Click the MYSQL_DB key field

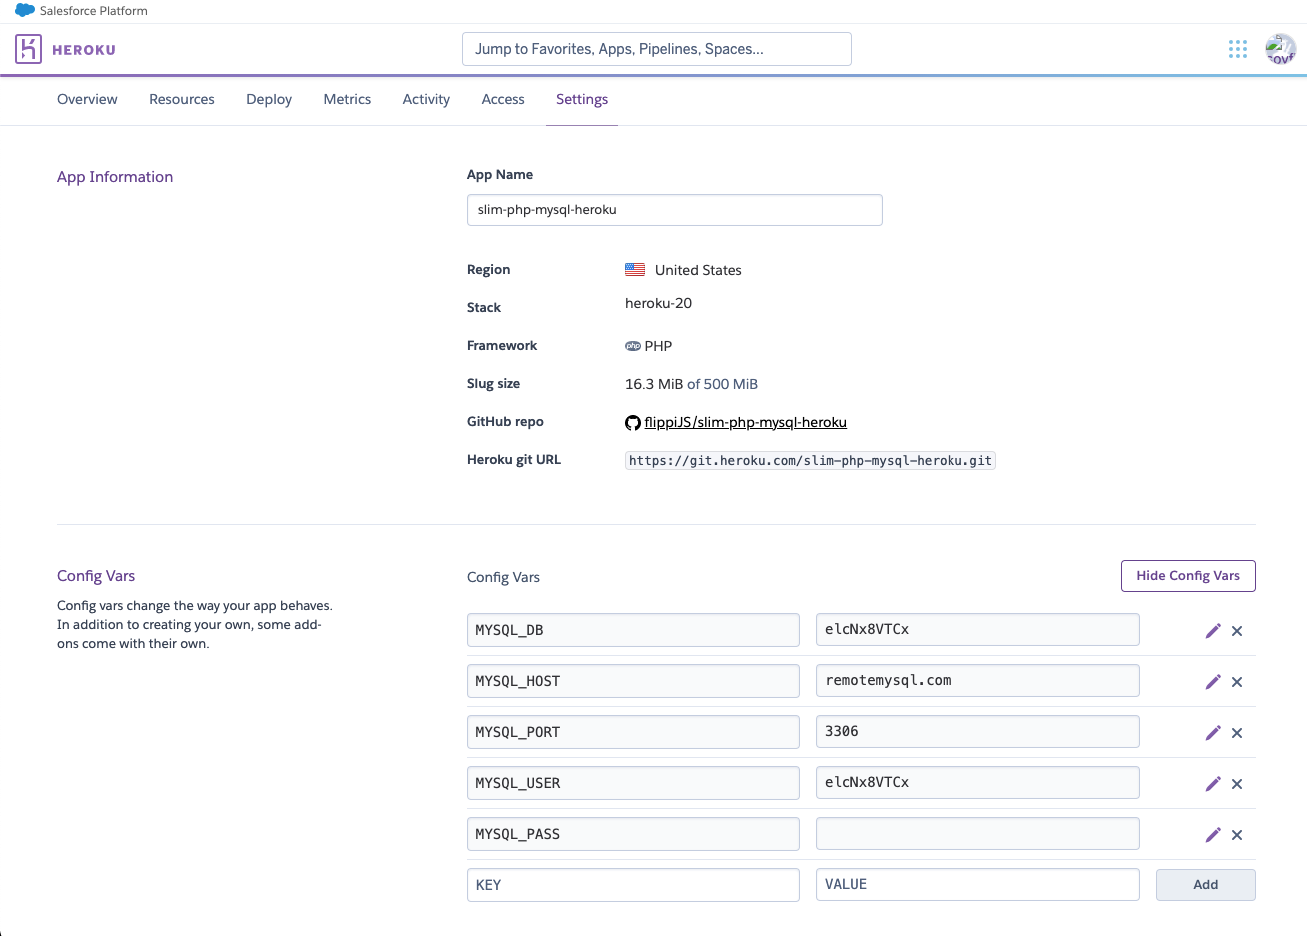(x=633, y=630)
